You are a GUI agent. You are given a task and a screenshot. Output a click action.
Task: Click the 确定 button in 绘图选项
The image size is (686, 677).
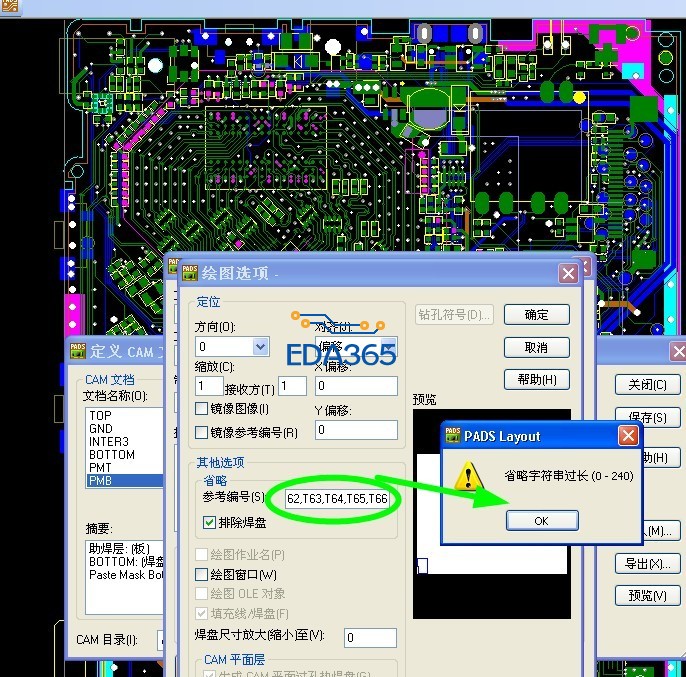coord(536,315)
